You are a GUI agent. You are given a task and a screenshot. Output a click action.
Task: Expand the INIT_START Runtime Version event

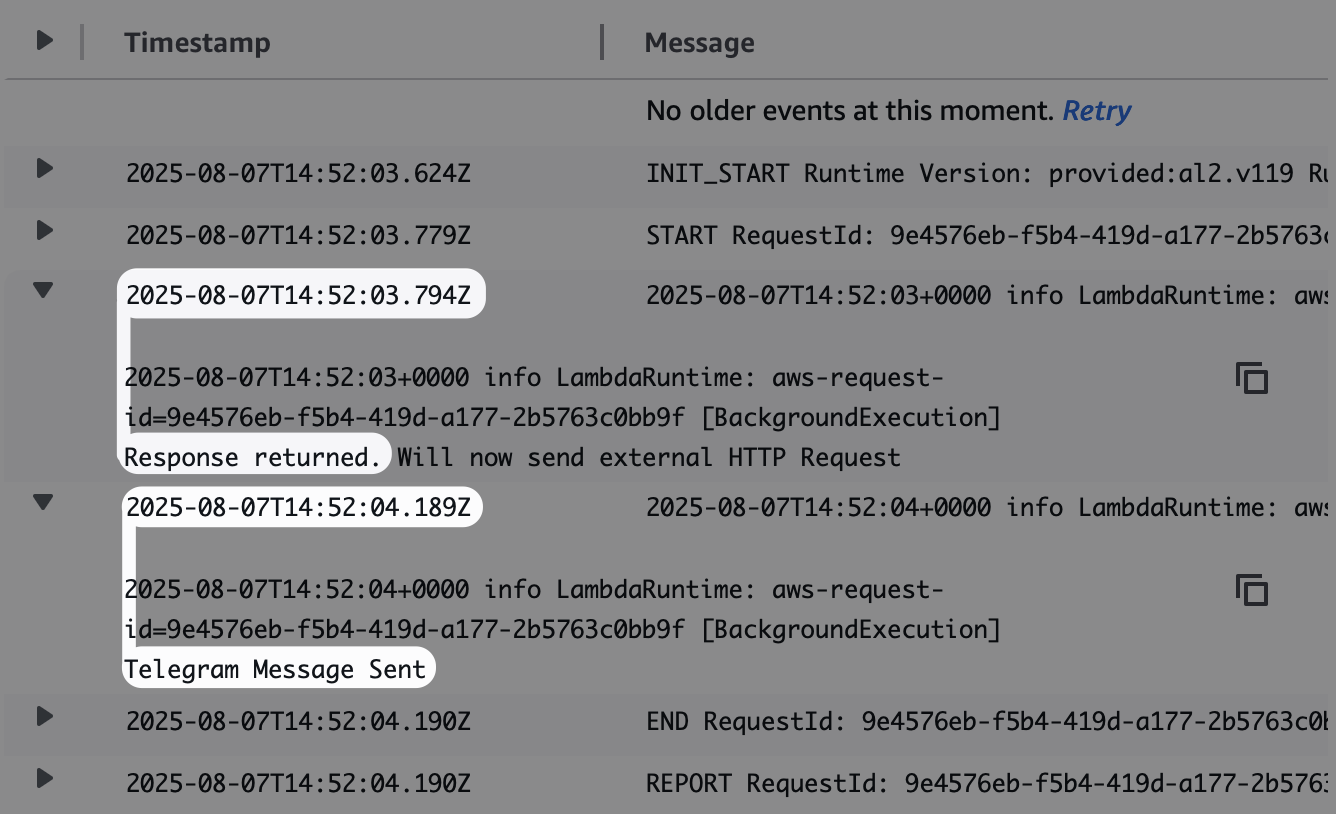[44, 168]
